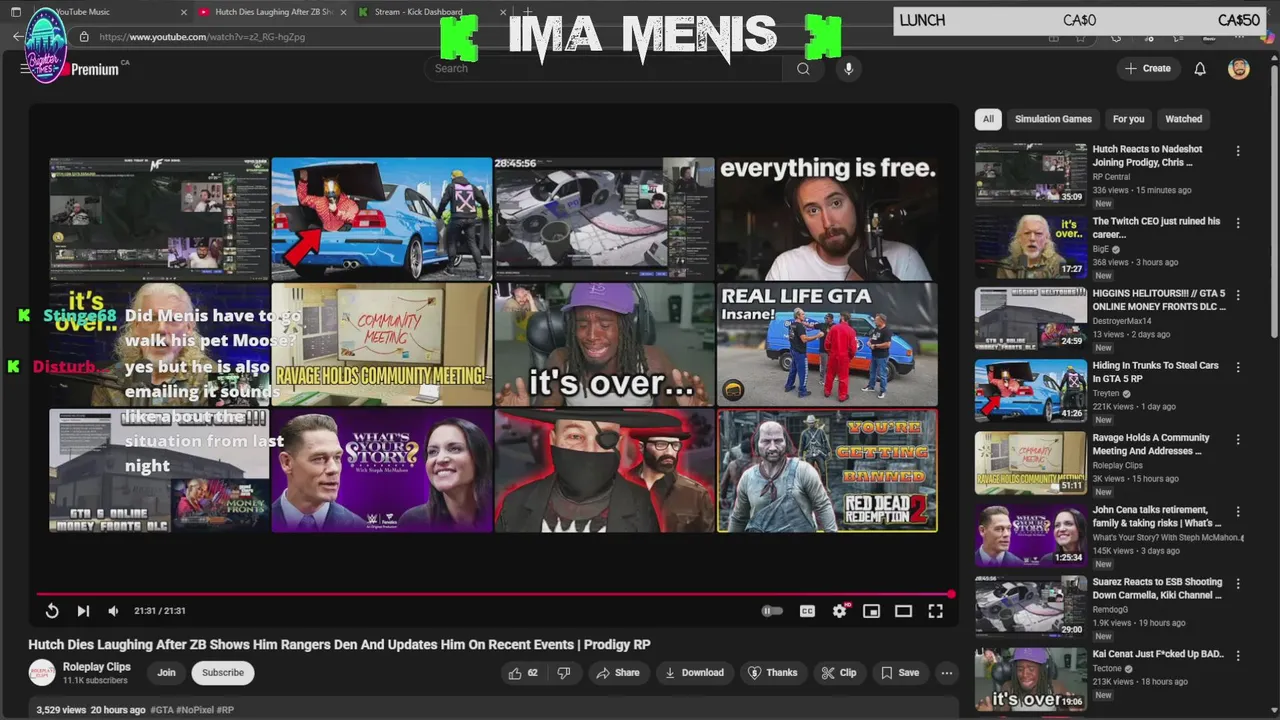
Task: Open menu for Hiding In Trunks video
Action: 1238,367
